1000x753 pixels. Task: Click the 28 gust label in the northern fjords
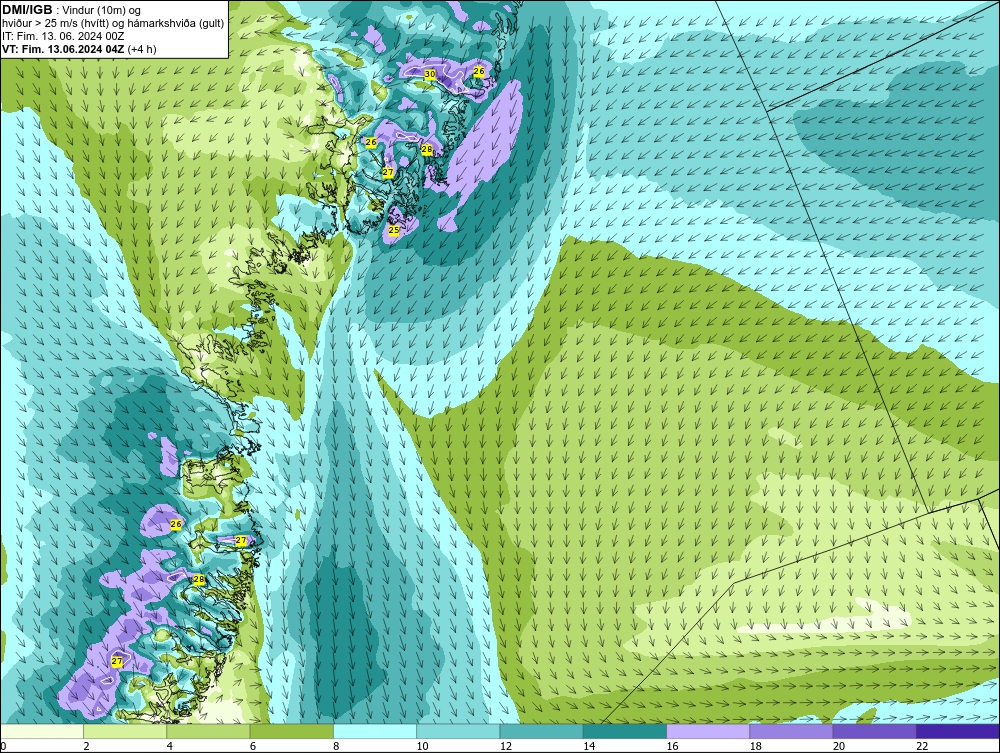[427, 150]
